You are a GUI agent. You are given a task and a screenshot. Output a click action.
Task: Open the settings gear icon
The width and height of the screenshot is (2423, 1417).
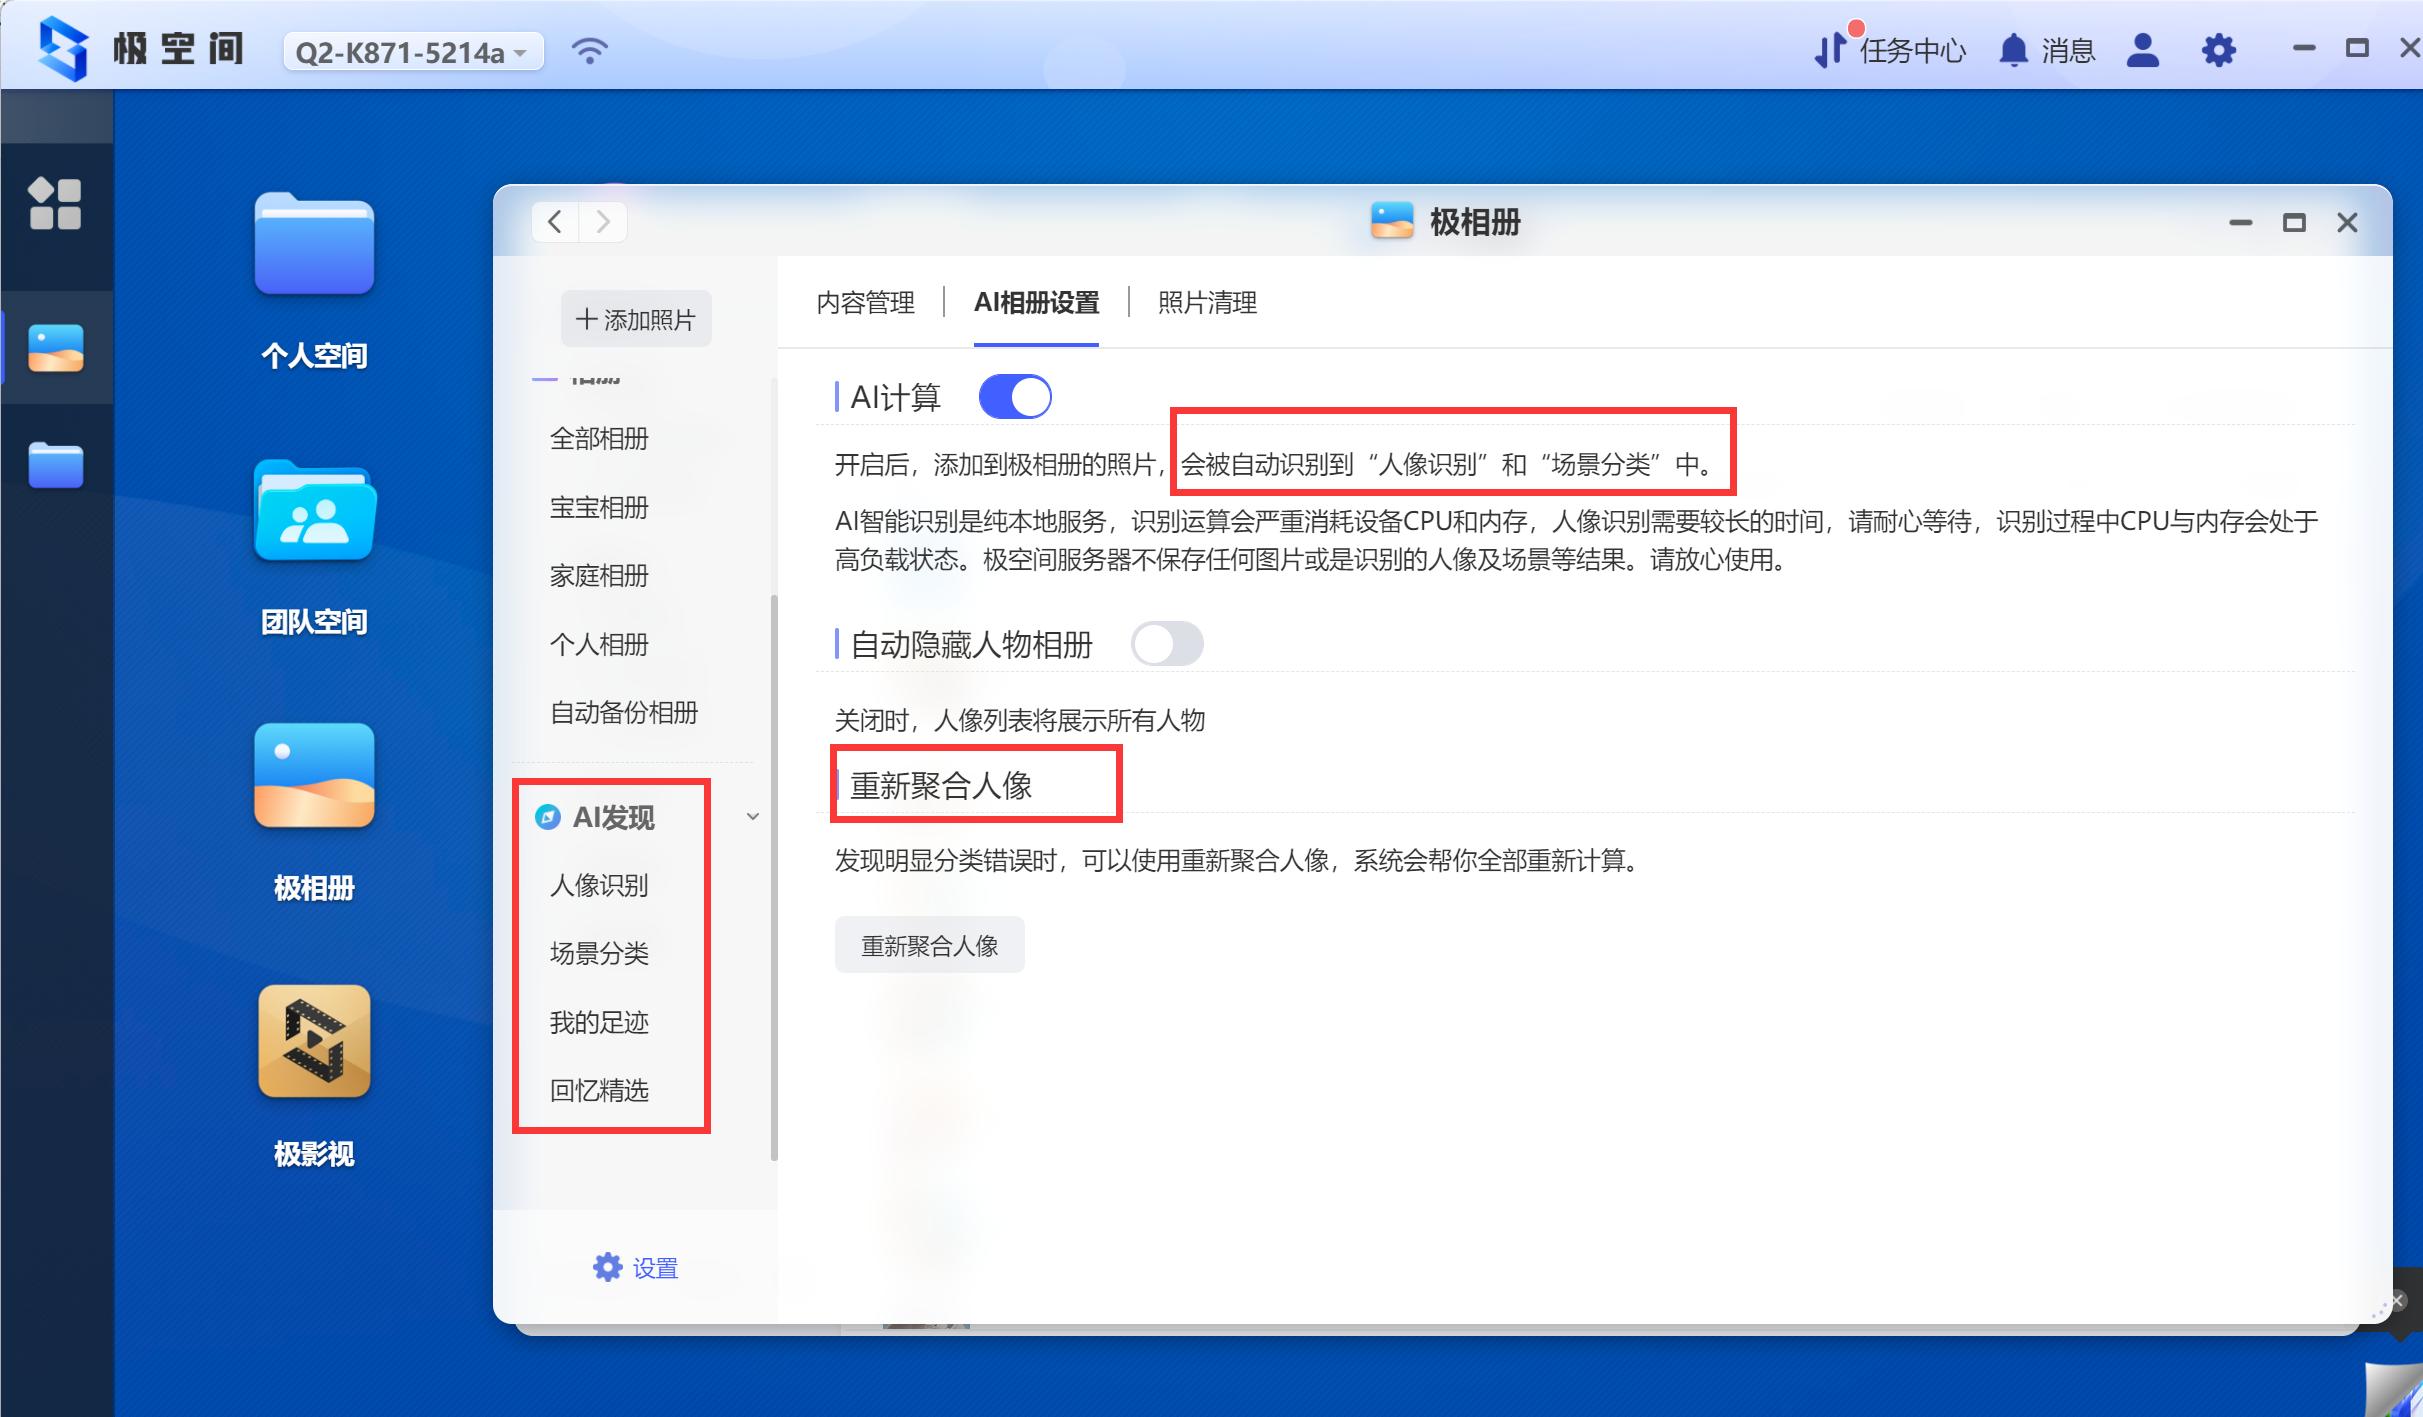point(2219,50)
